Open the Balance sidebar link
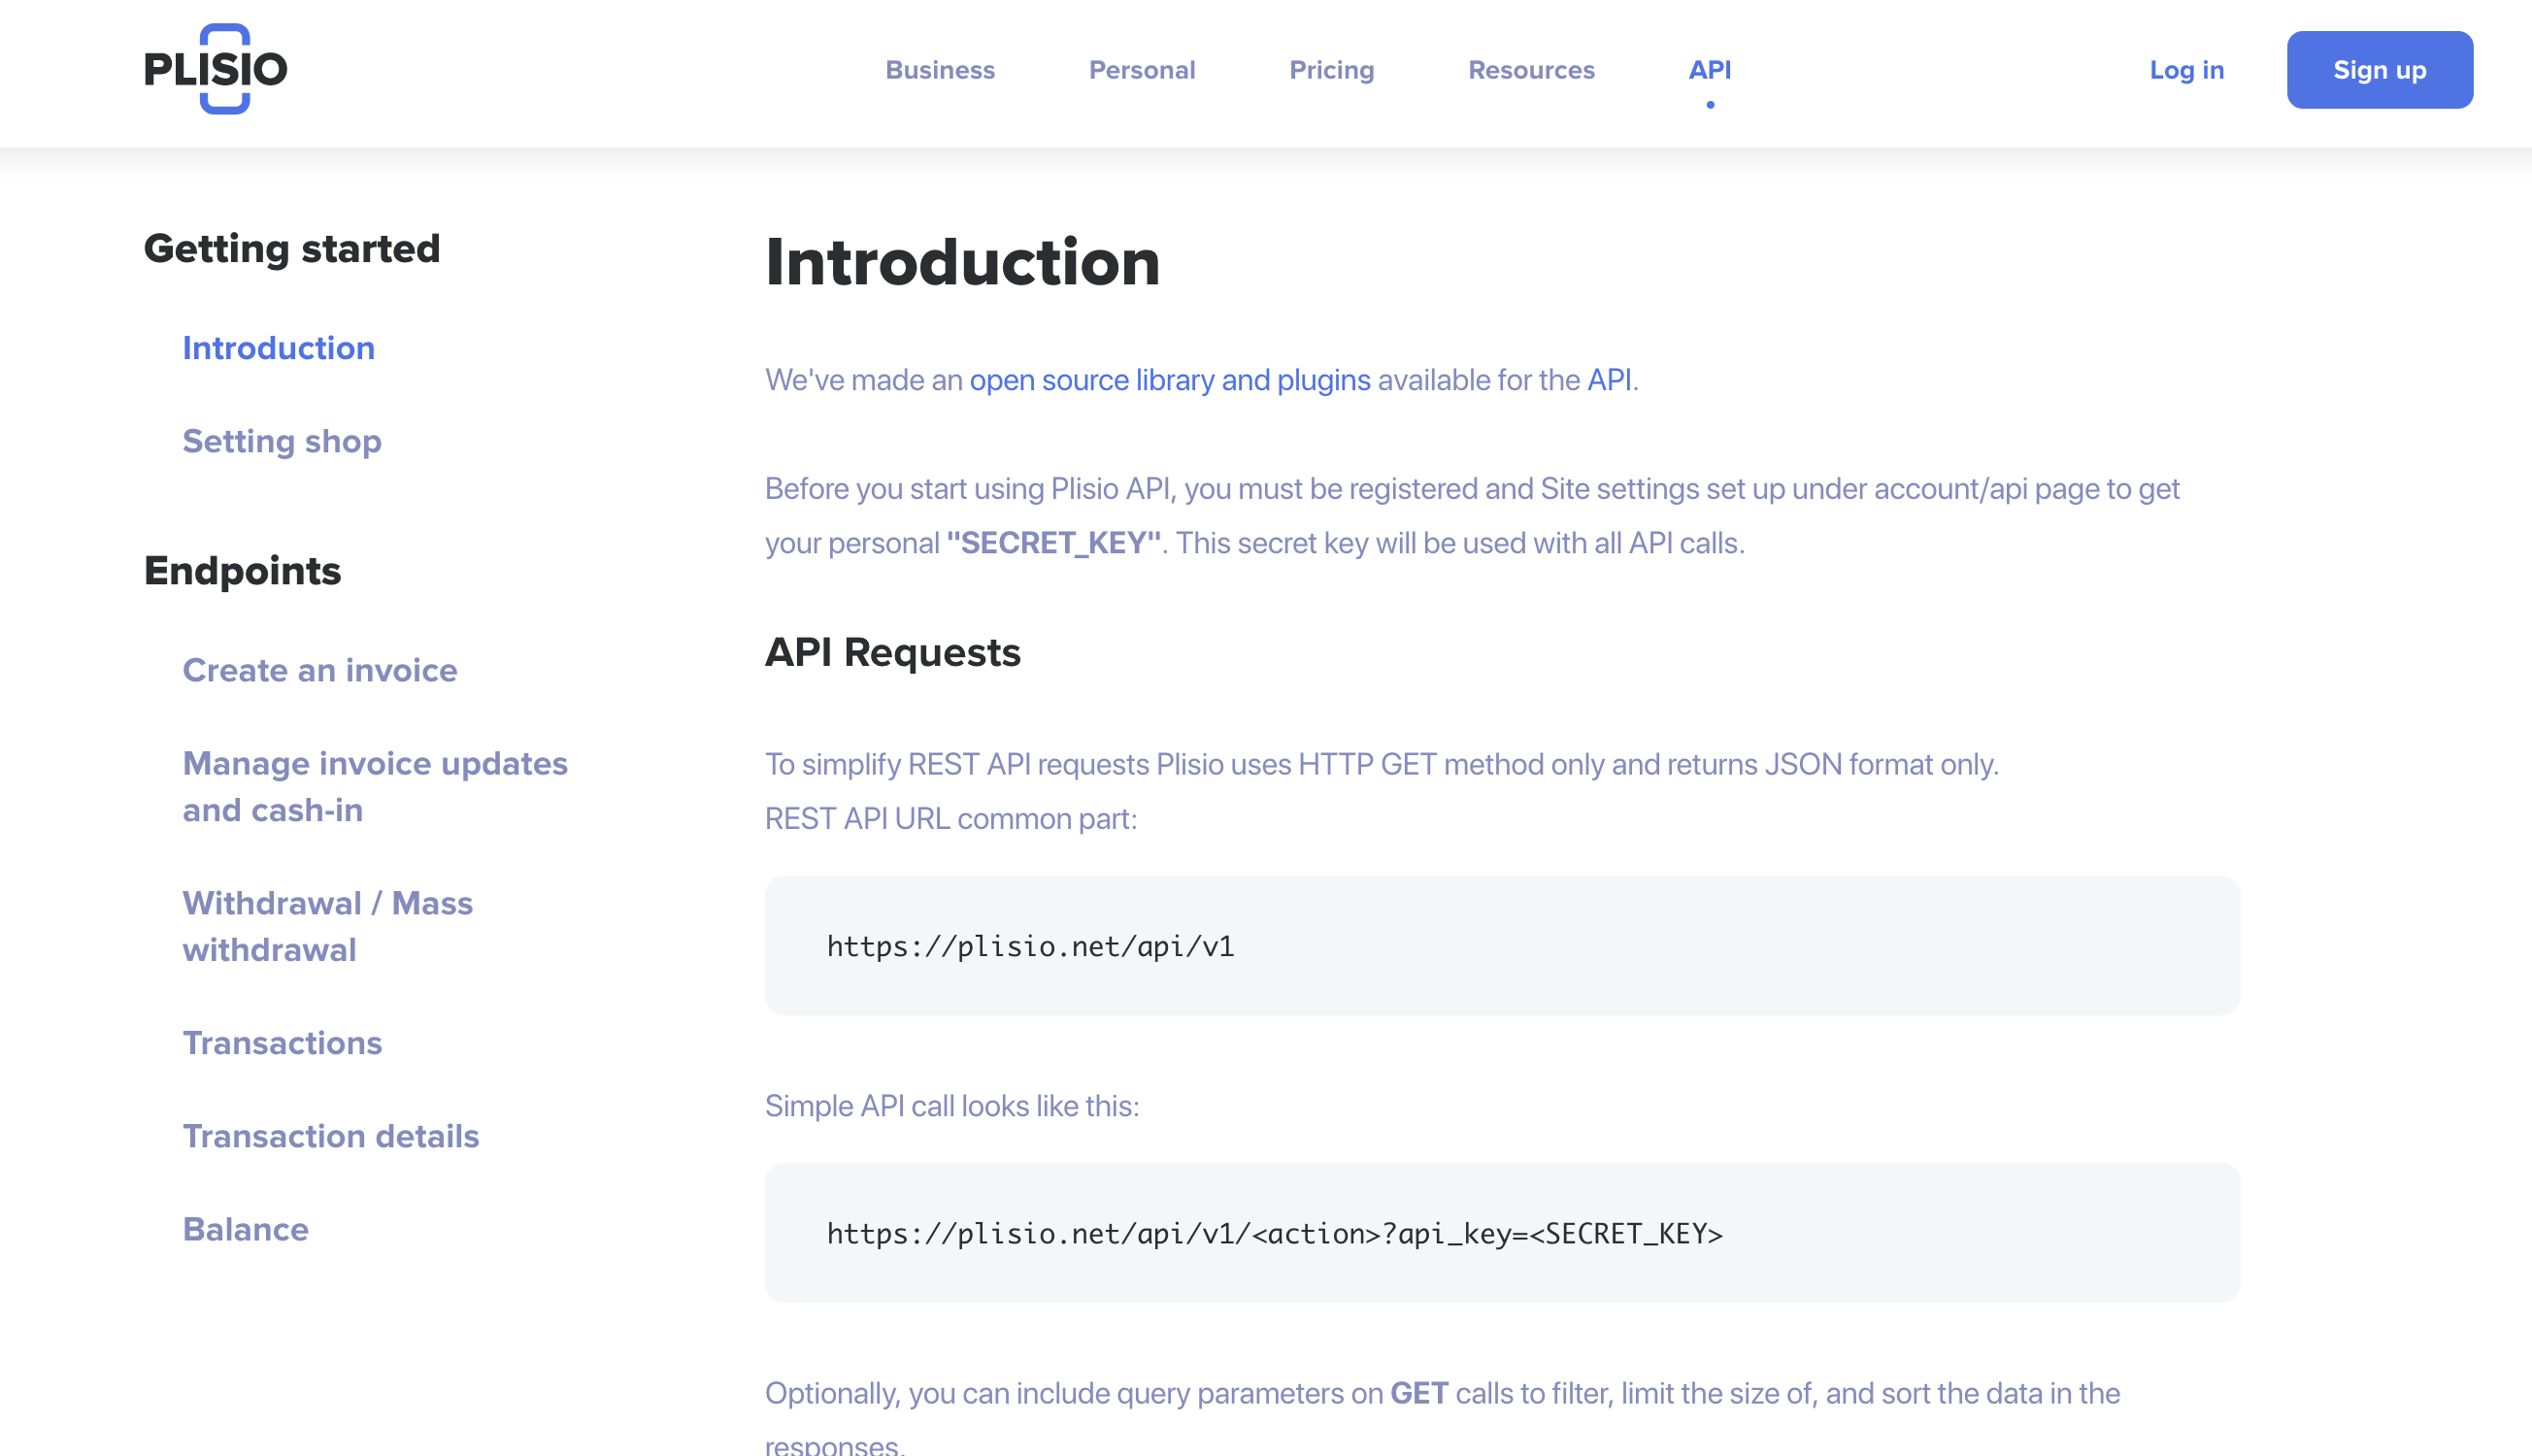The height and width of the screenshot is (1456, 2532). coord(246,1229)
